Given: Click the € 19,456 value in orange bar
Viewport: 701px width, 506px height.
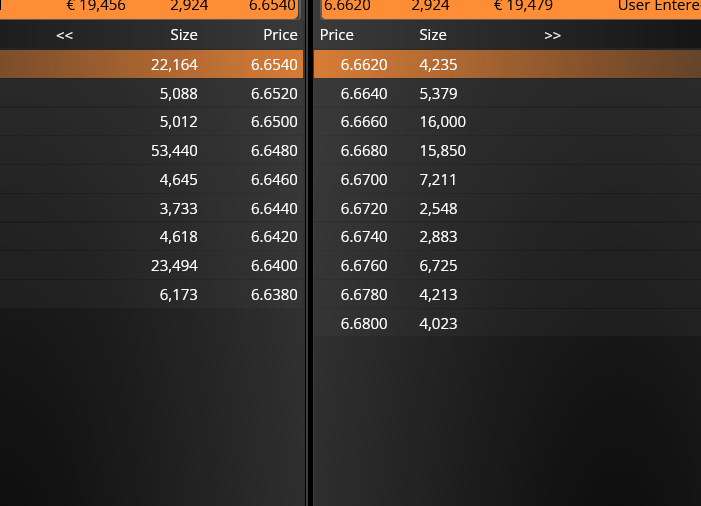Looking at the screenshot, I should point(96,5).
